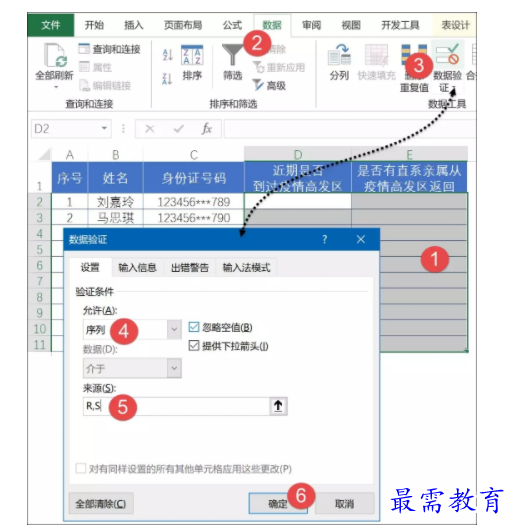Check apply changes to all cells (P)

(81, 469)
